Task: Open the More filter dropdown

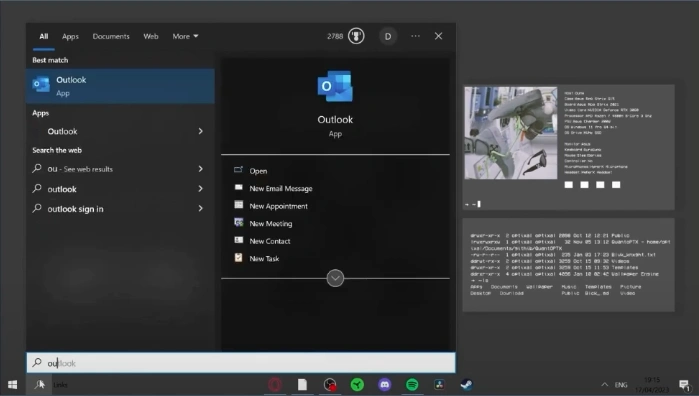Action: point(185,37)
